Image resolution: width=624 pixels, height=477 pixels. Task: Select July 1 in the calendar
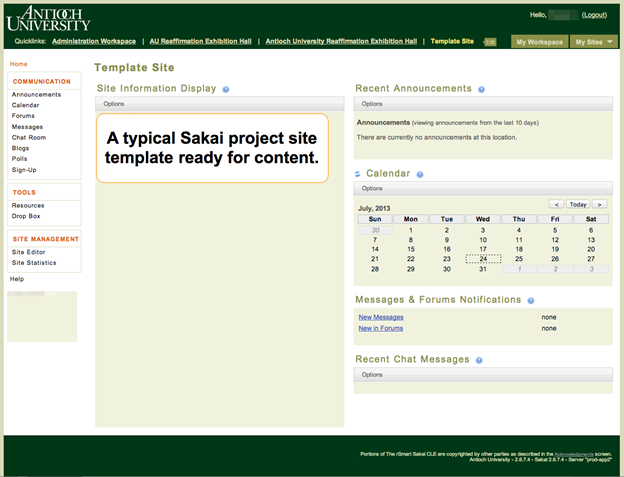(411, 230)
